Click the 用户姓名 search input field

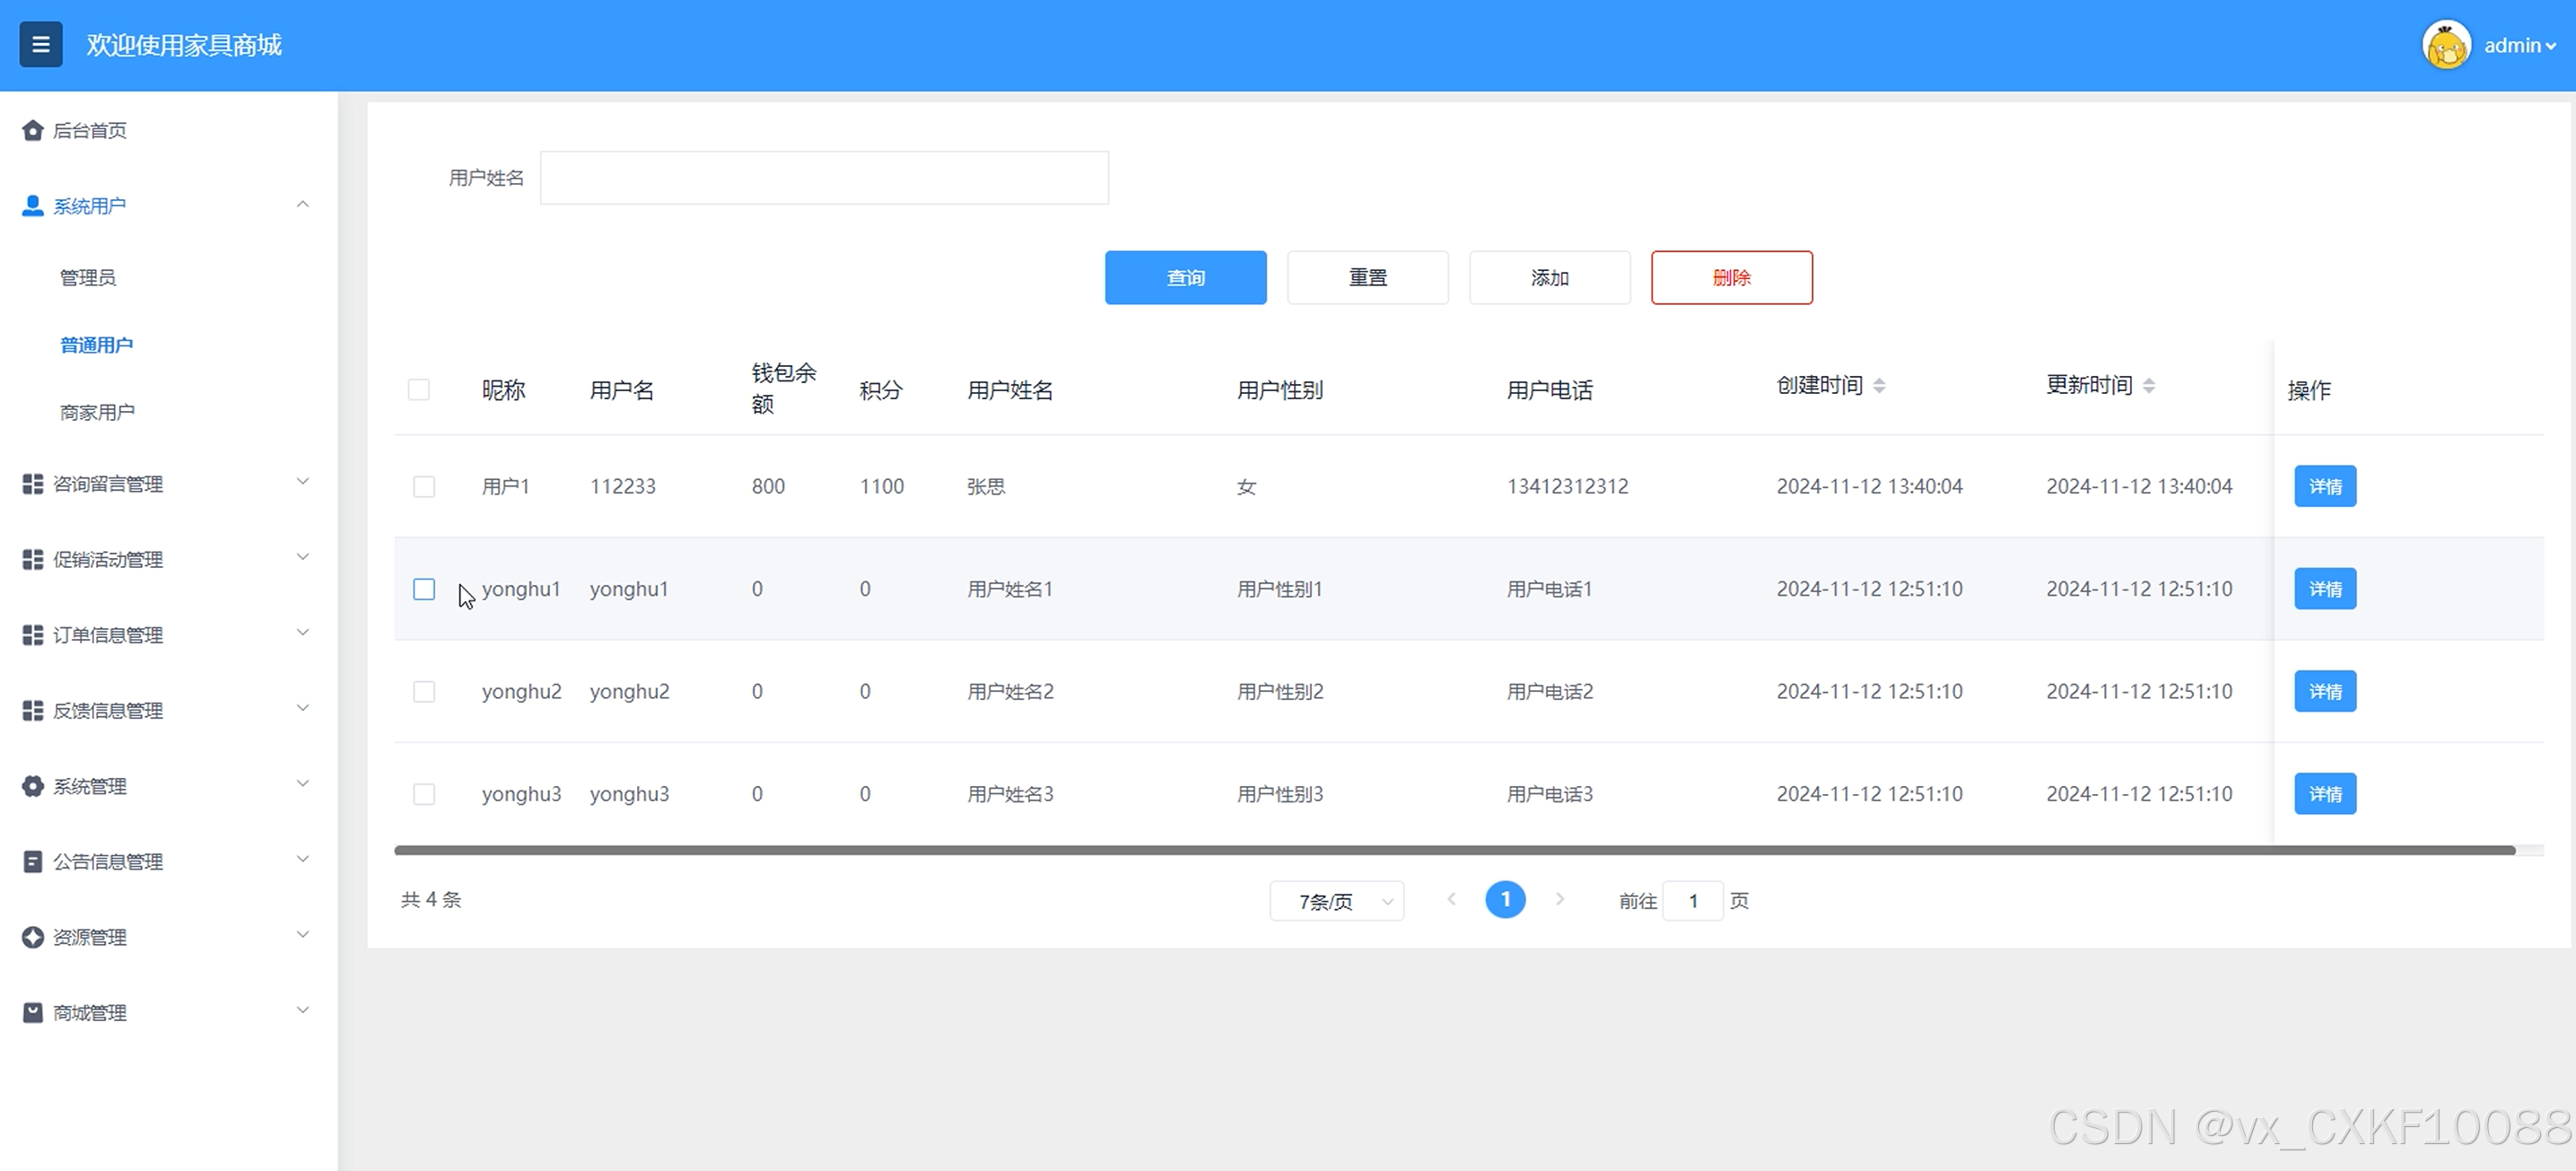click(824, 178)
